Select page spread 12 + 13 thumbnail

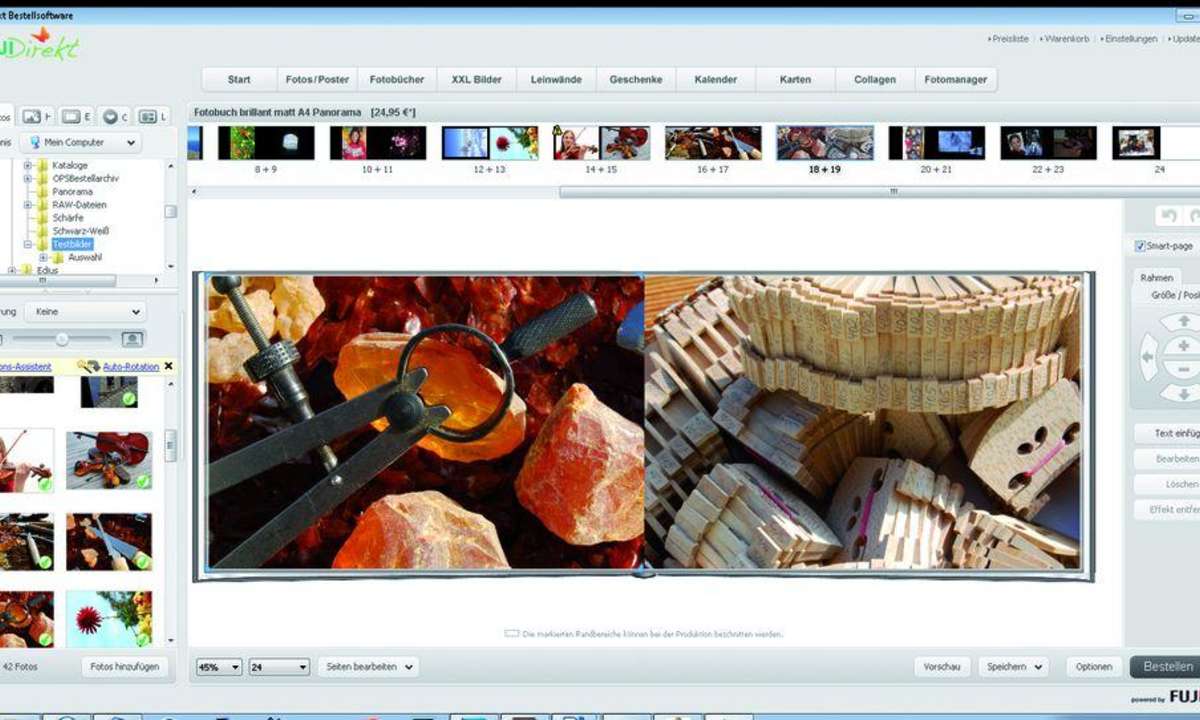tap(490, 143)
